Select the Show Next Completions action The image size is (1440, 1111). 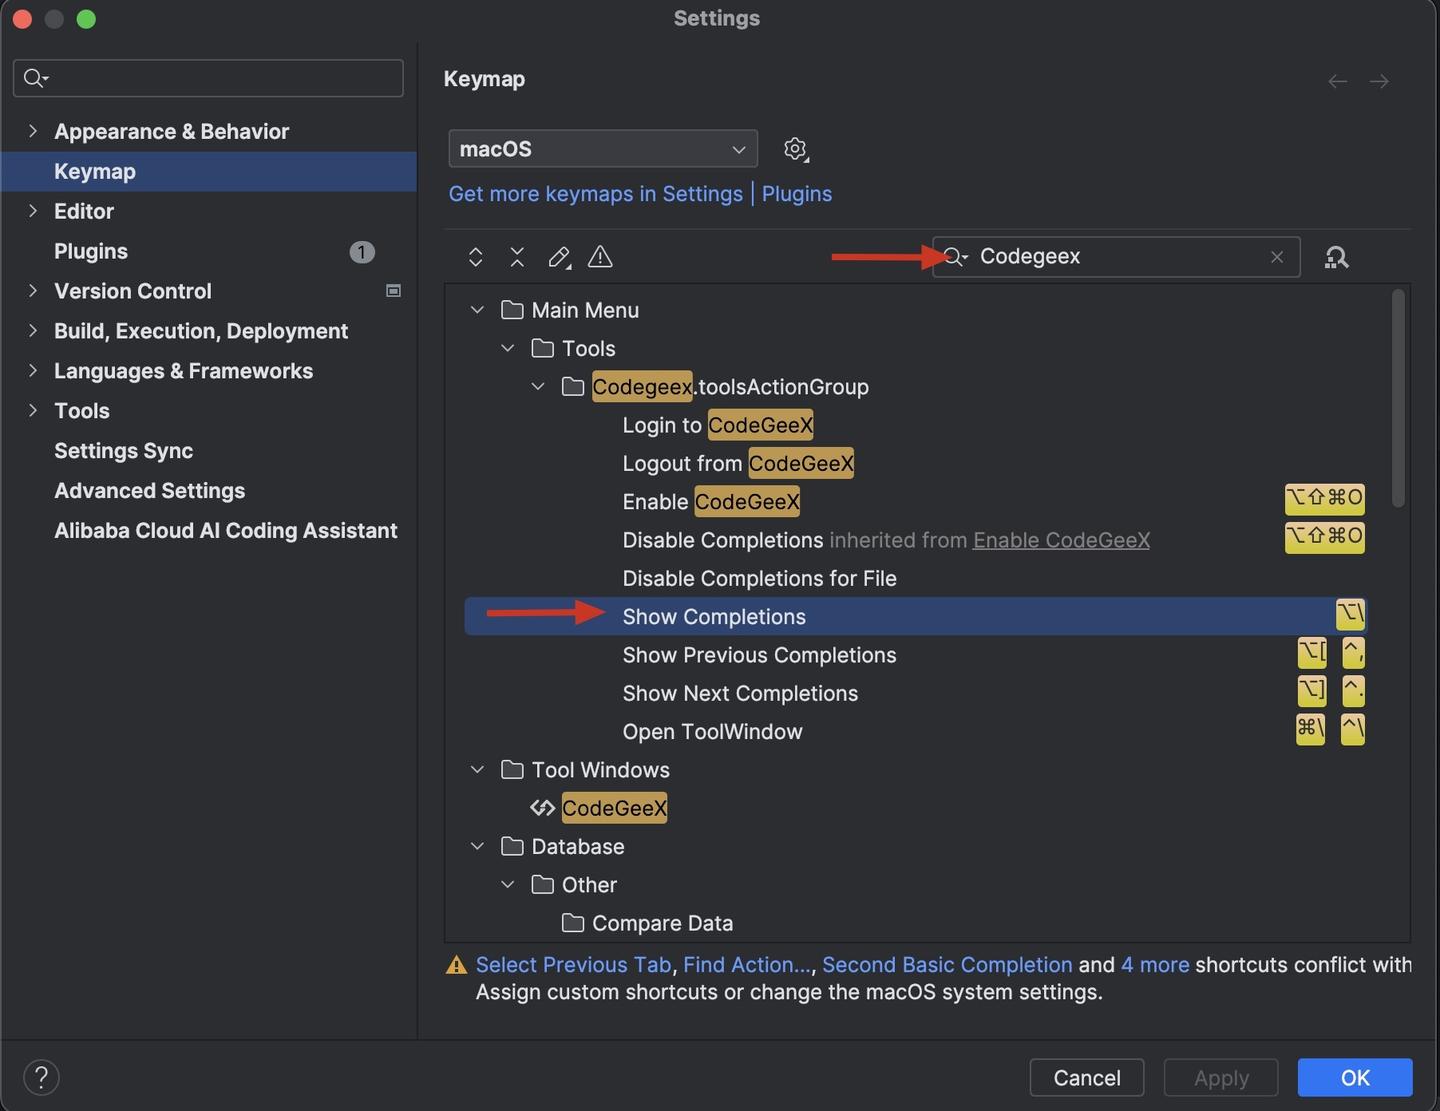740,693
